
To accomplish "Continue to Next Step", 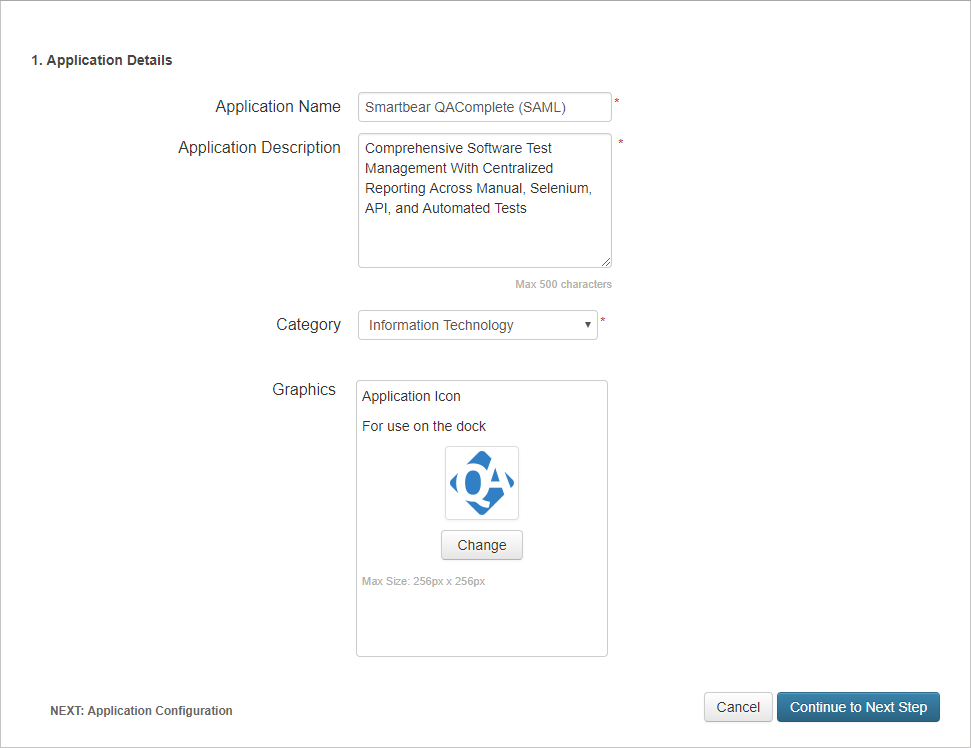I will 858,707.
